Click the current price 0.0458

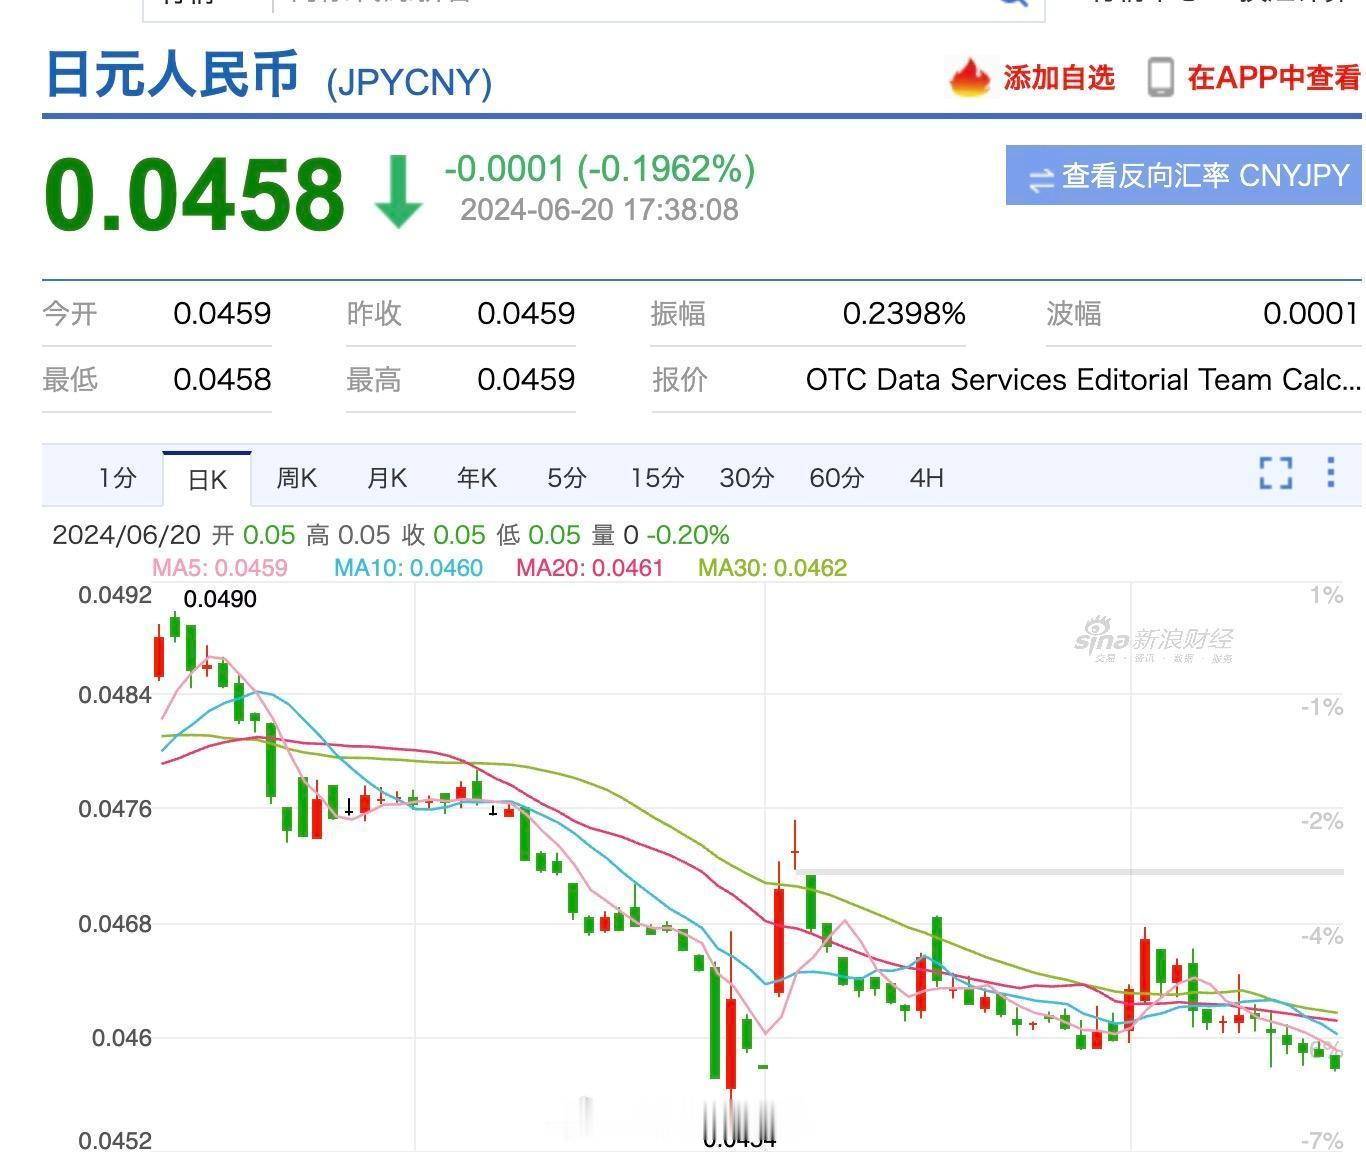pyautogui.click(x=195, y=193)
